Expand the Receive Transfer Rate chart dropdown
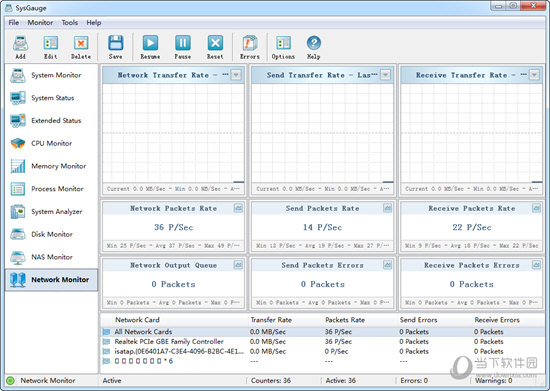 pos(535,75)
